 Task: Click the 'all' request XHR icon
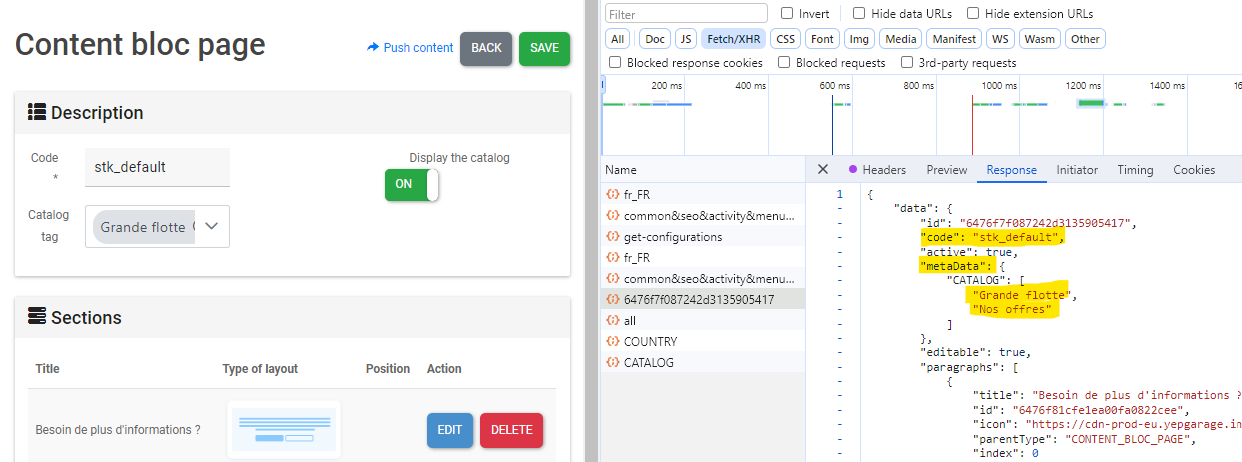tap(613, 321)
